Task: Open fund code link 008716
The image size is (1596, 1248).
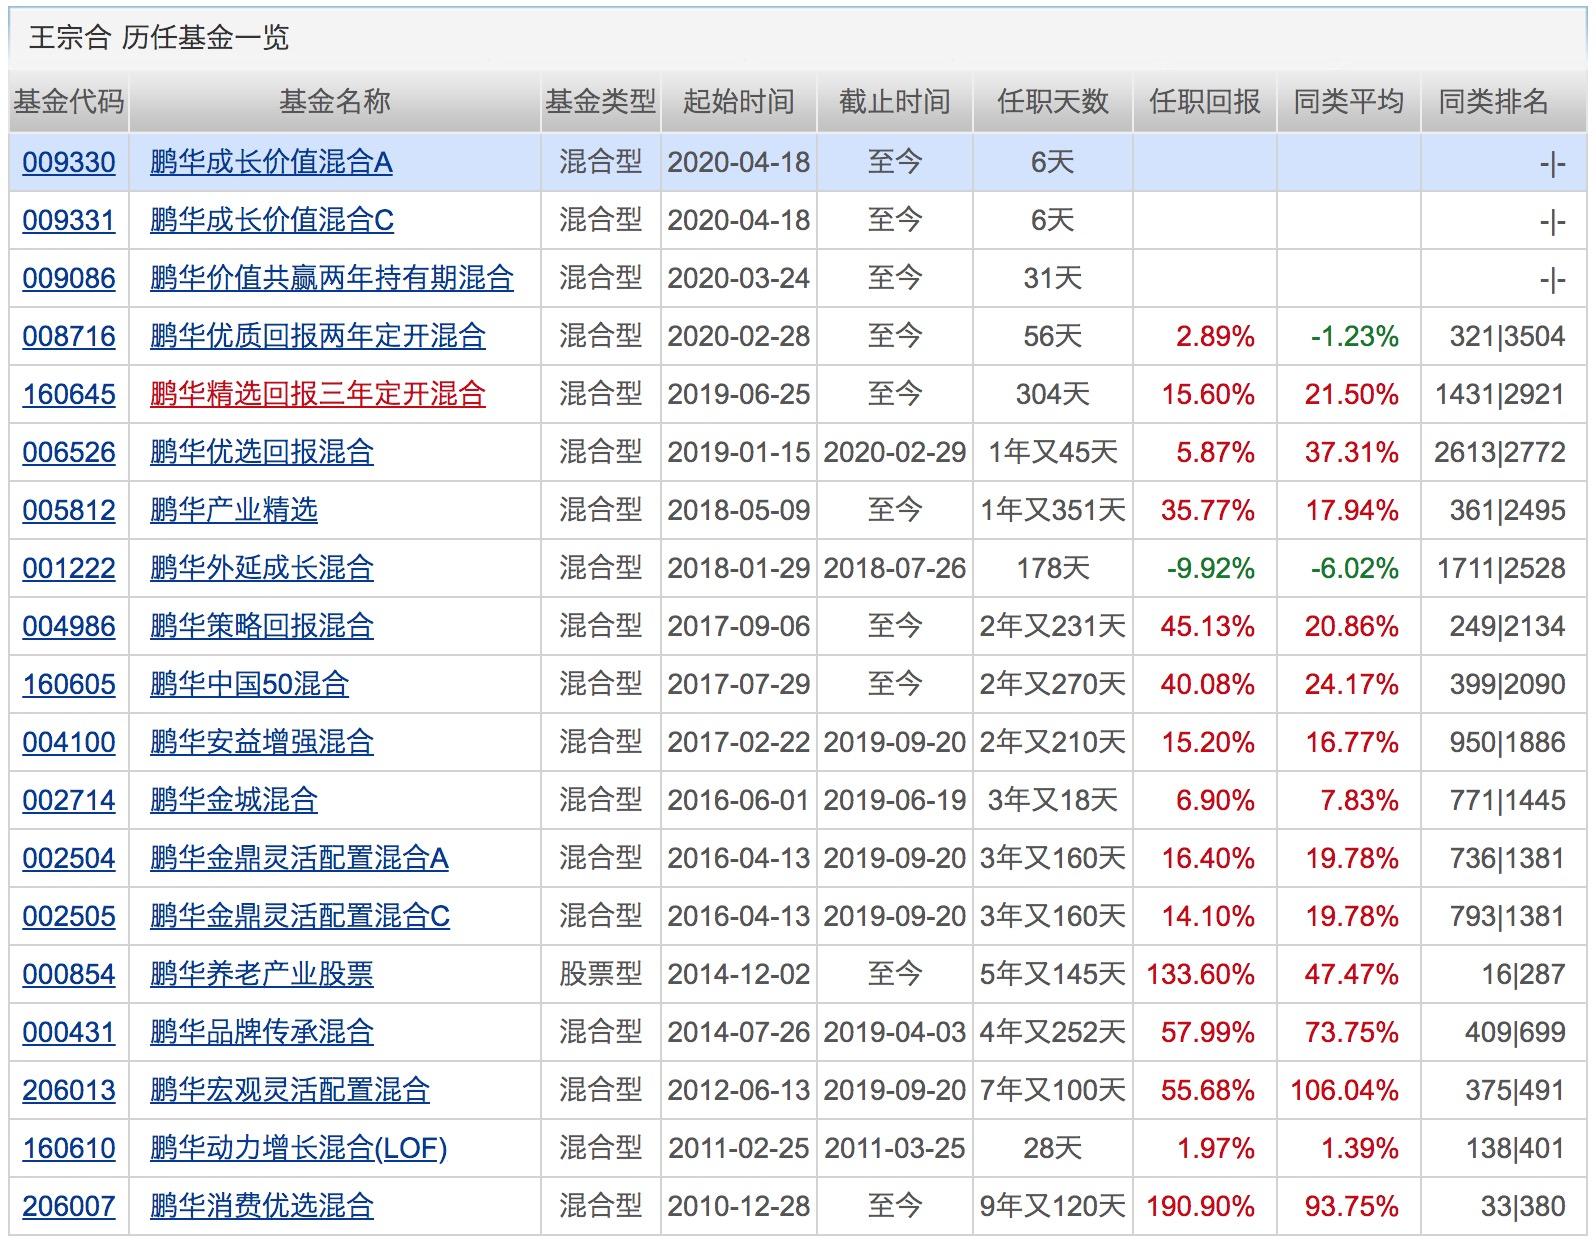Action: (x=69, y=336)
